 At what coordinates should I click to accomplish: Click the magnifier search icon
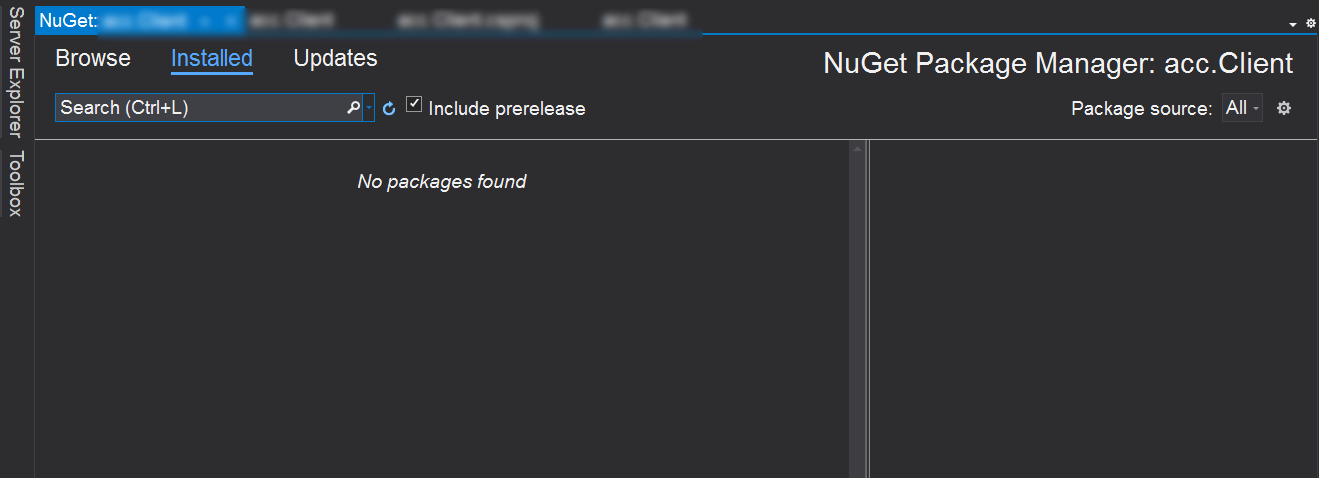coord(353,108)
